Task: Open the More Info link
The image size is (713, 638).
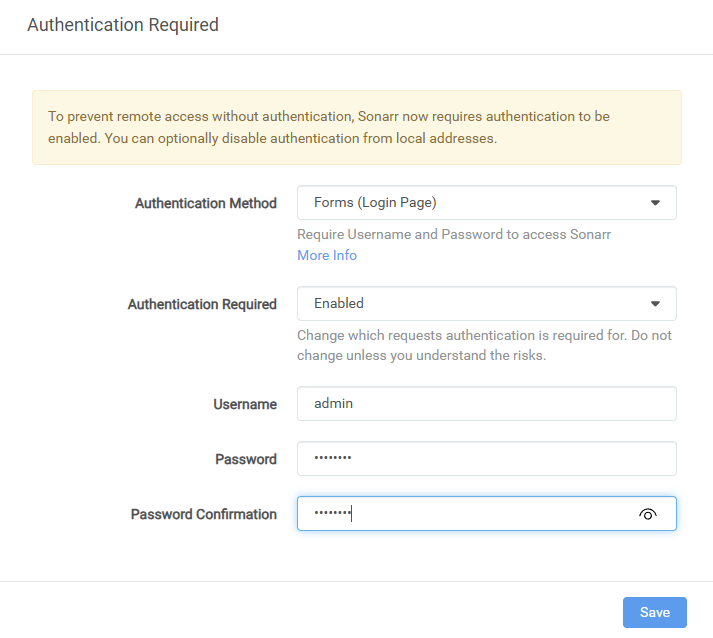Action: click(327, 255)
